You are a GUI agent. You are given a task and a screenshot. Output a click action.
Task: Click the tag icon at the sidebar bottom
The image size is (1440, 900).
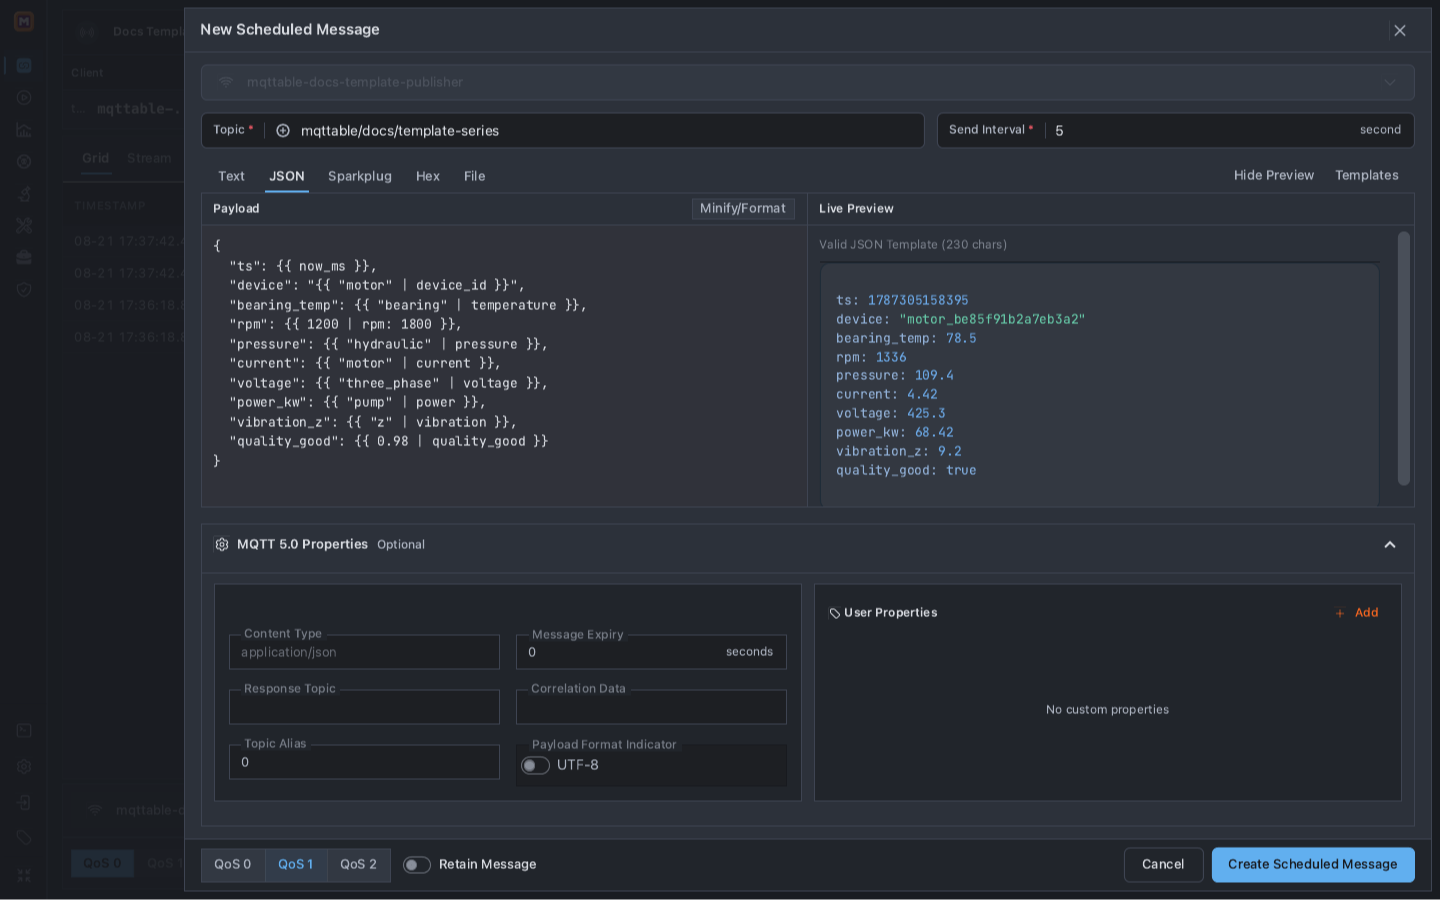coord(24,838)
